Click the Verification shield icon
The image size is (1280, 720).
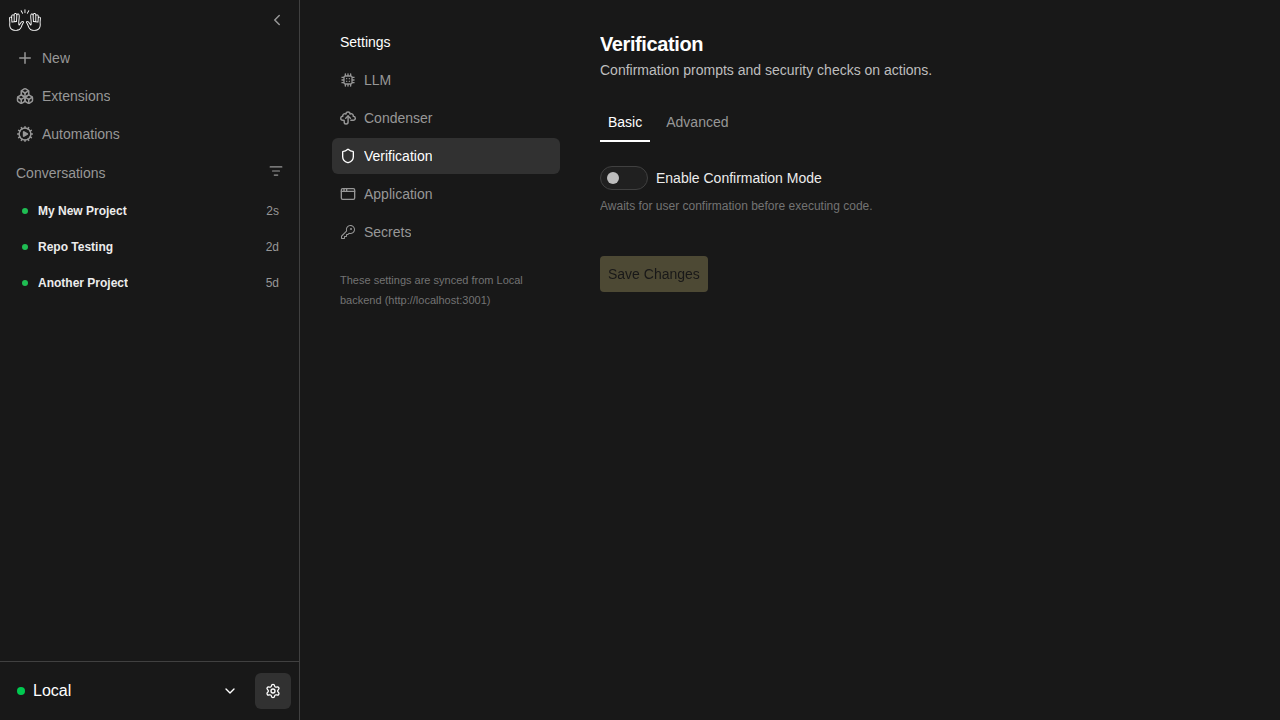[348, 156]
